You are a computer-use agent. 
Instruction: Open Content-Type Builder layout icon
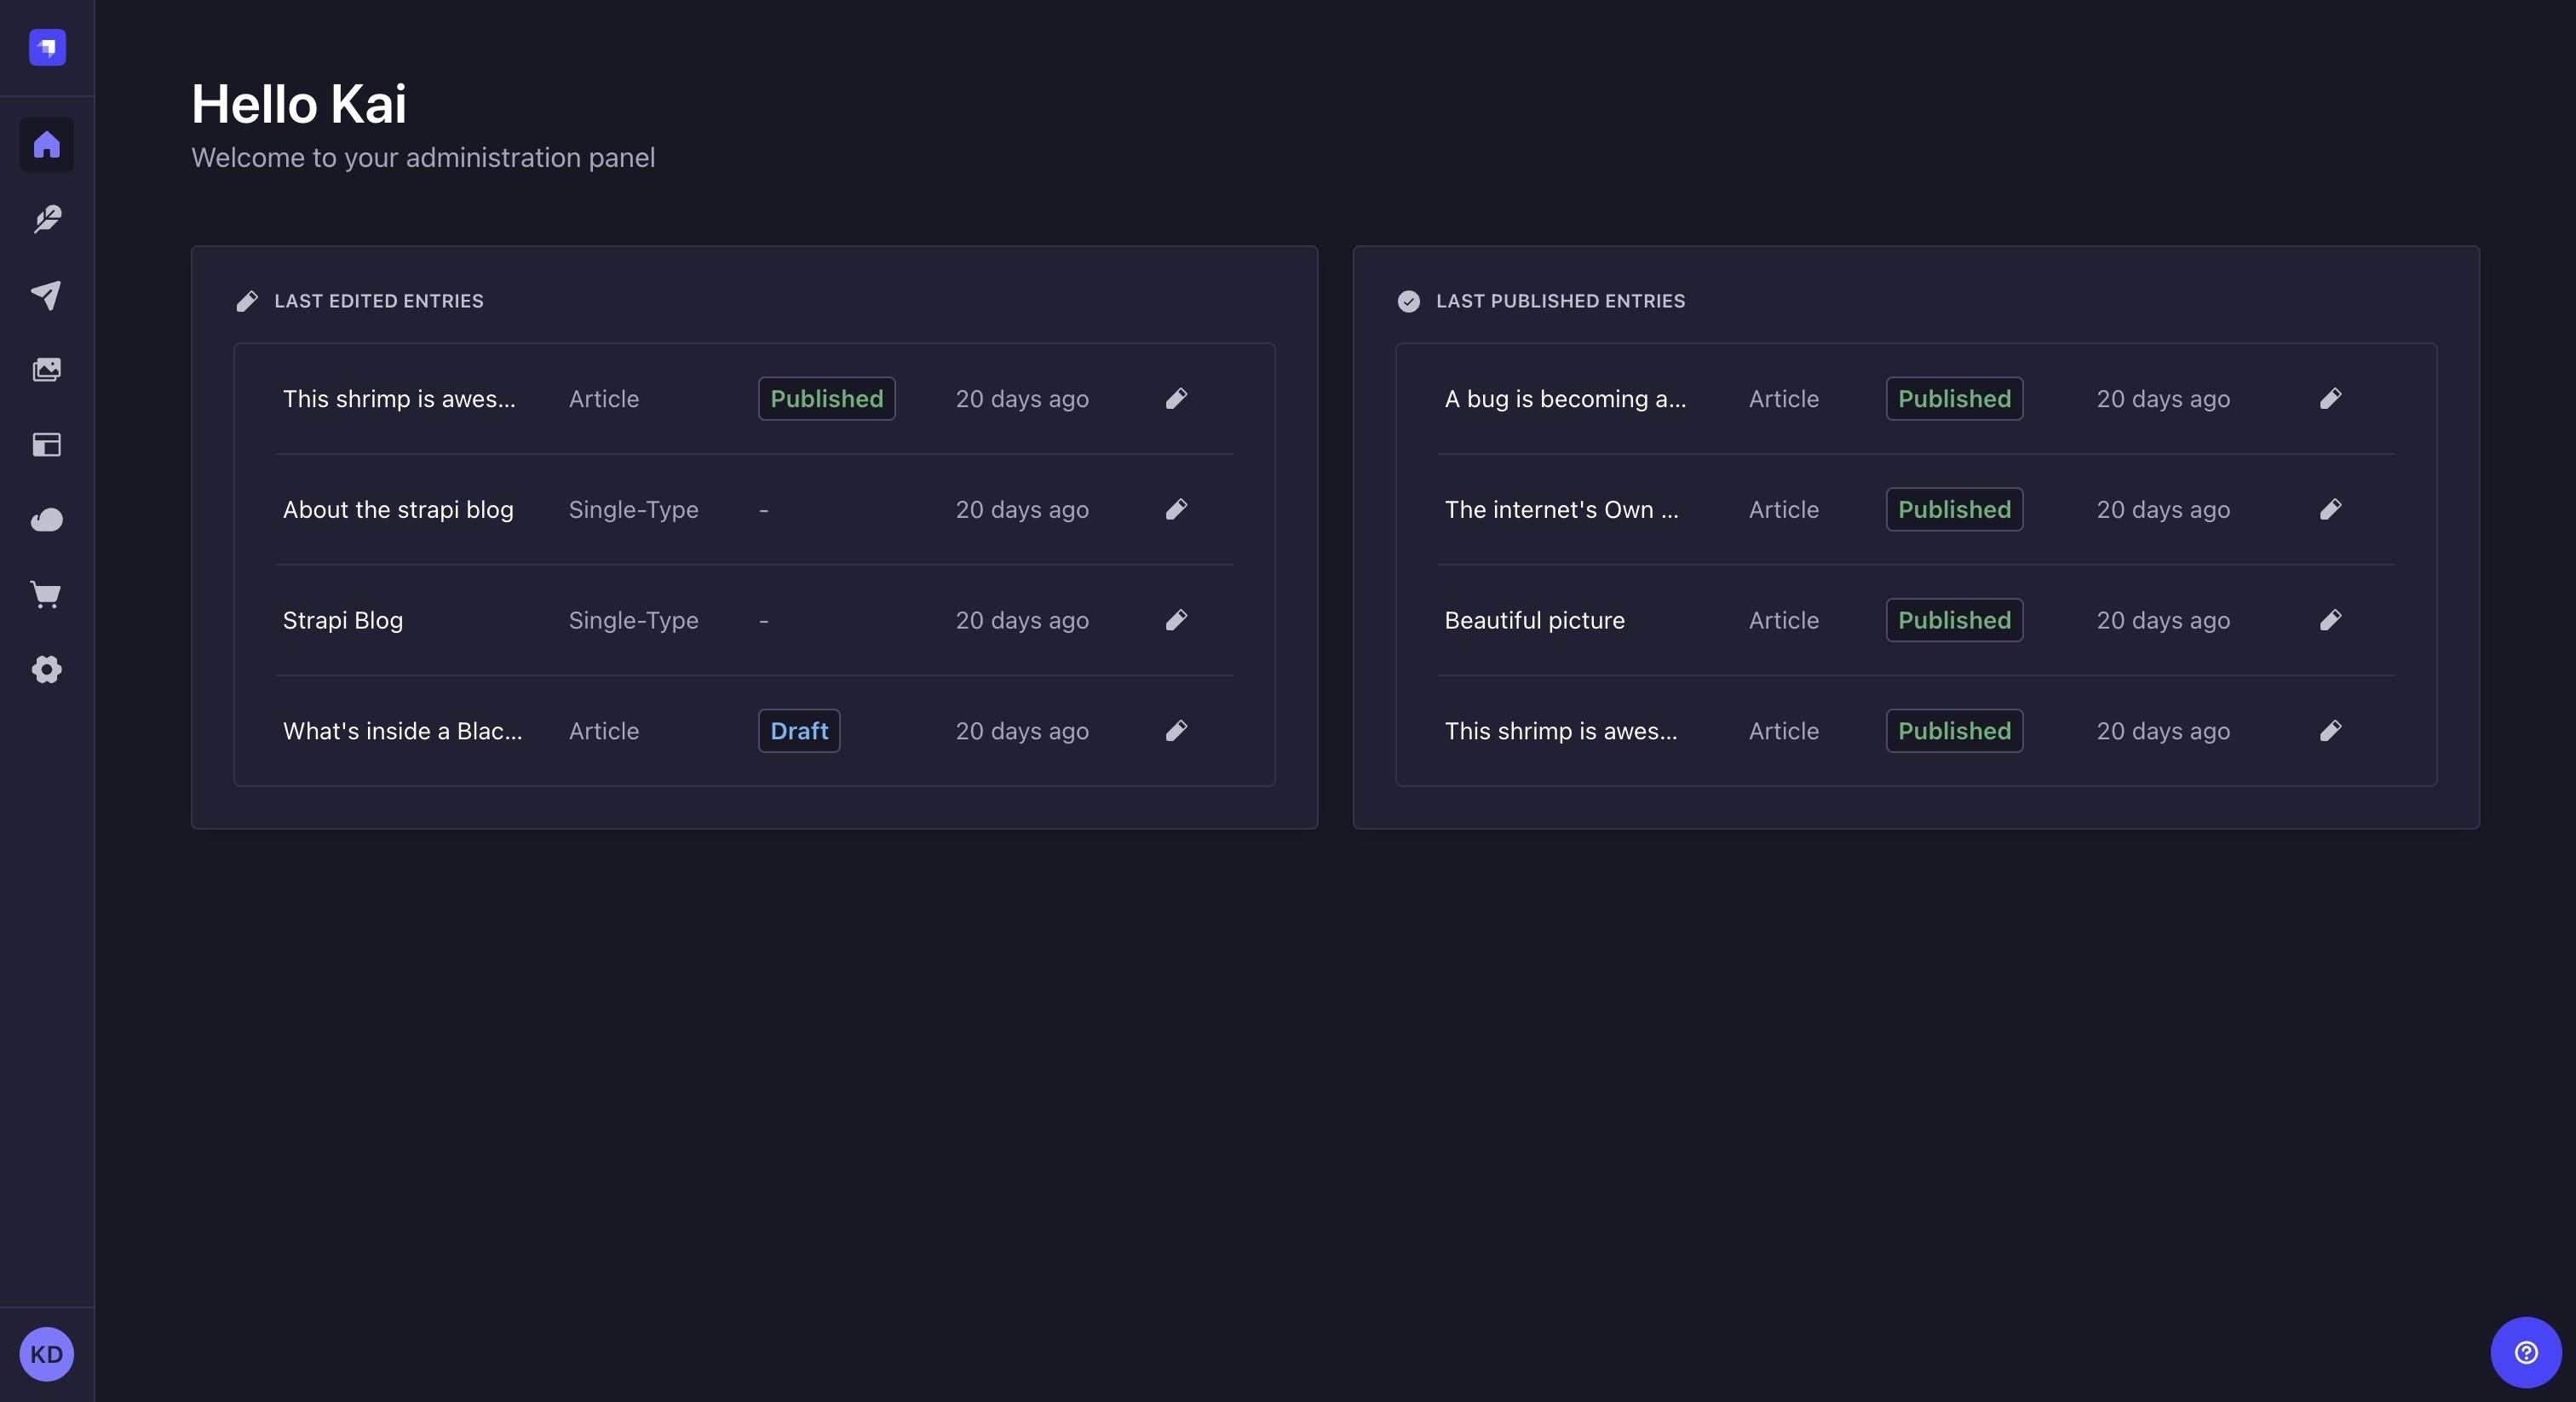47,445
